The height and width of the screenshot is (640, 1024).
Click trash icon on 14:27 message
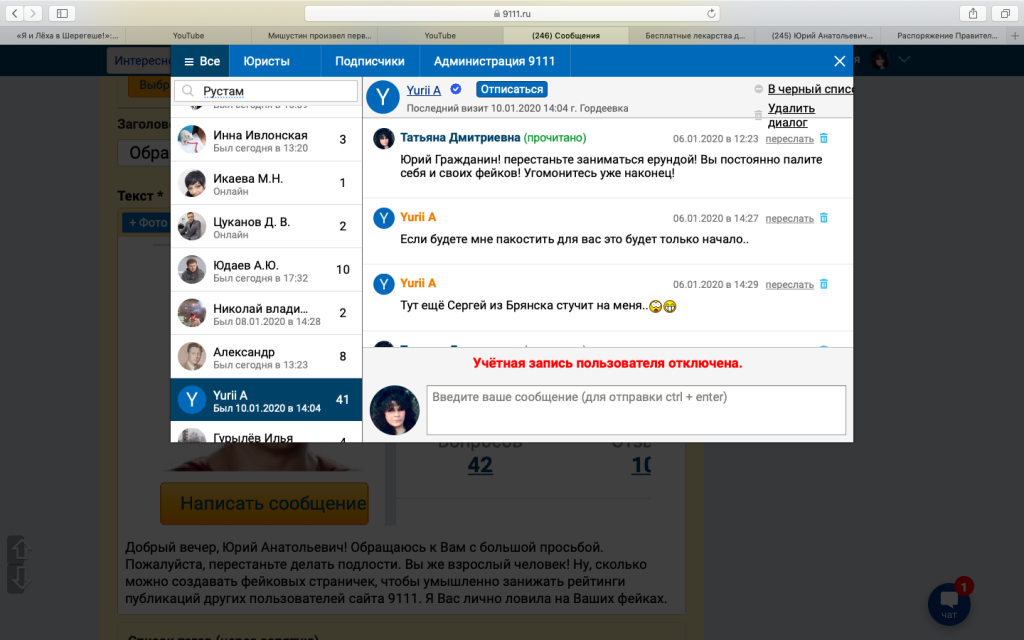[824, 218]
